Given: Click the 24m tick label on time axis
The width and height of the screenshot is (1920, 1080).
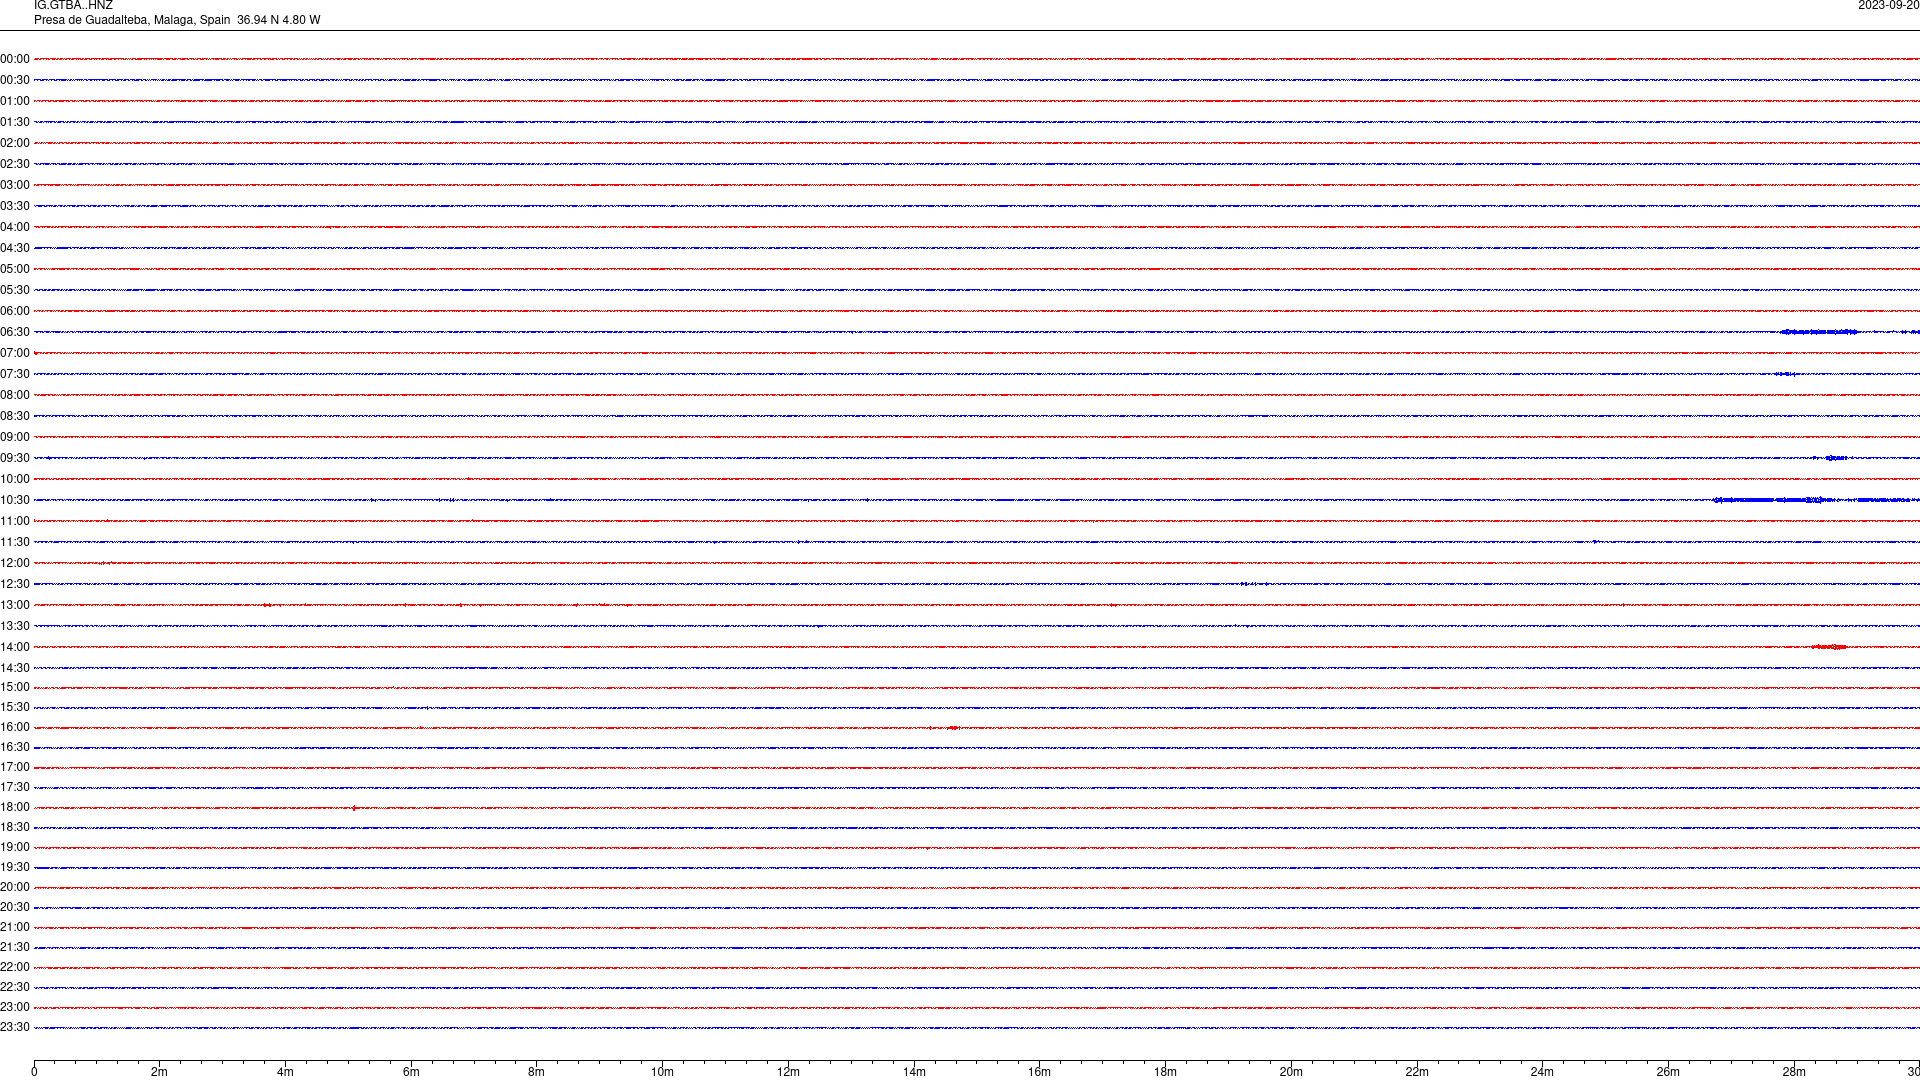Looking at the screenshot, I should tap(1542, 1072).
